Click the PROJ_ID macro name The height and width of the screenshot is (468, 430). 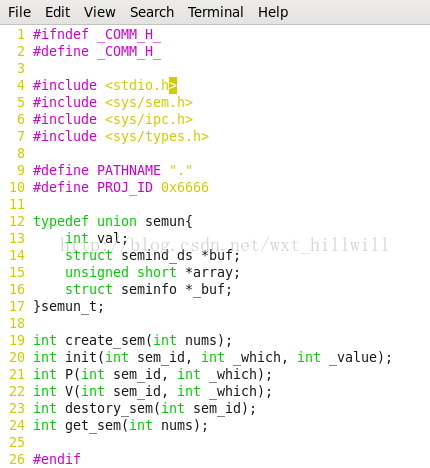[x=125, y=187]
